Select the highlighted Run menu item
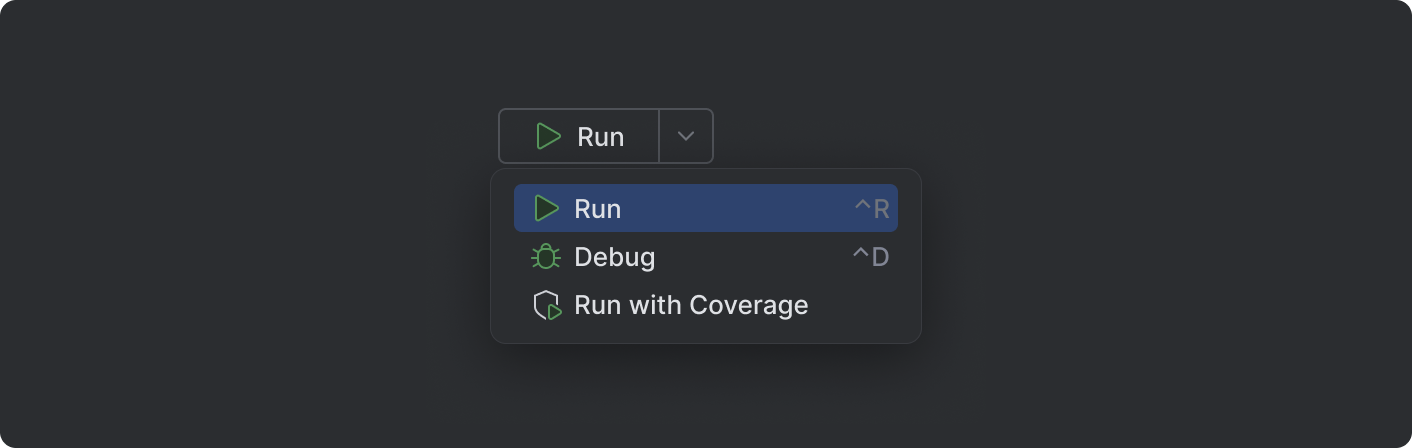 pos(705,209)
